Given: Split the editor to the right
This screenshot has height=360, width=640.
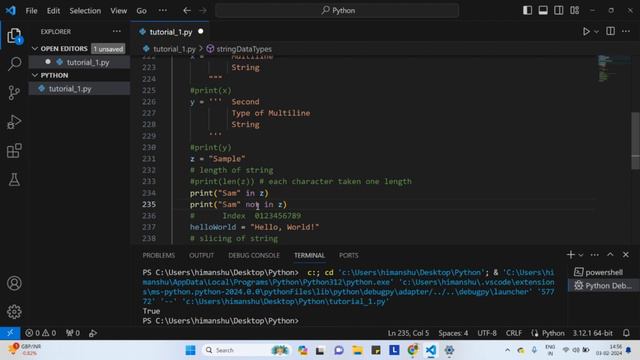Looking at the screenshot, I should point(610,31).
